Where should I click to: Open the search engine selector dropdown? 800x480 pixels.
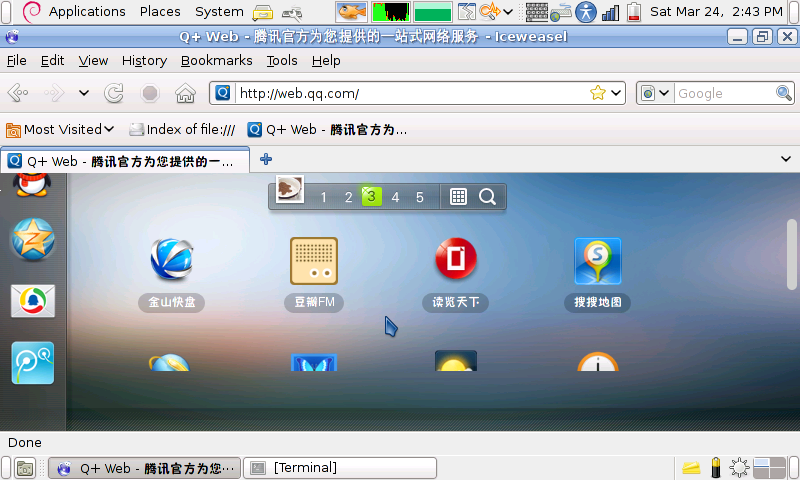[x=655, y=93]
